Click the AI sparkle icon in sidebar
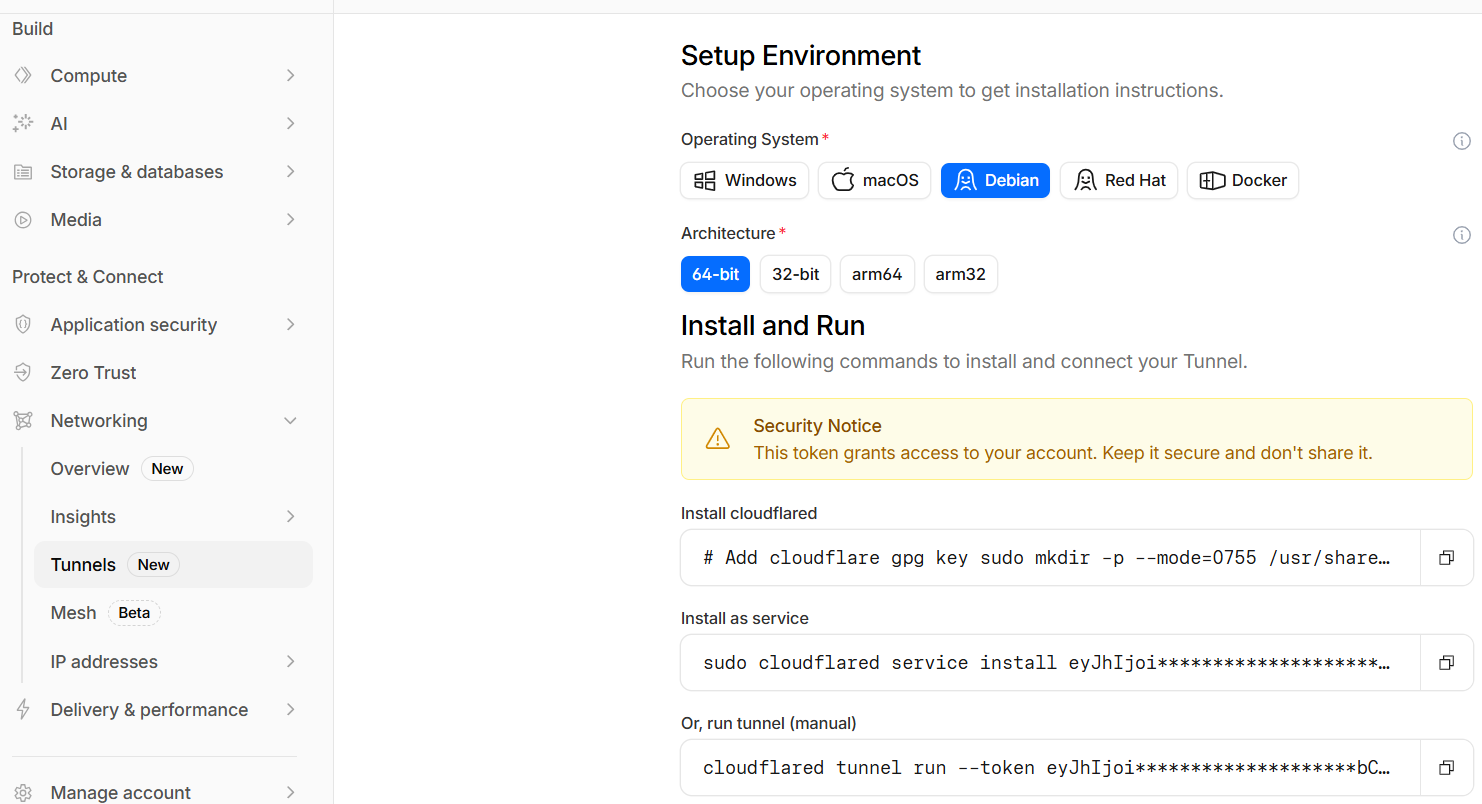This screenshot has width=1482, height=804. [x=22, y=124]
